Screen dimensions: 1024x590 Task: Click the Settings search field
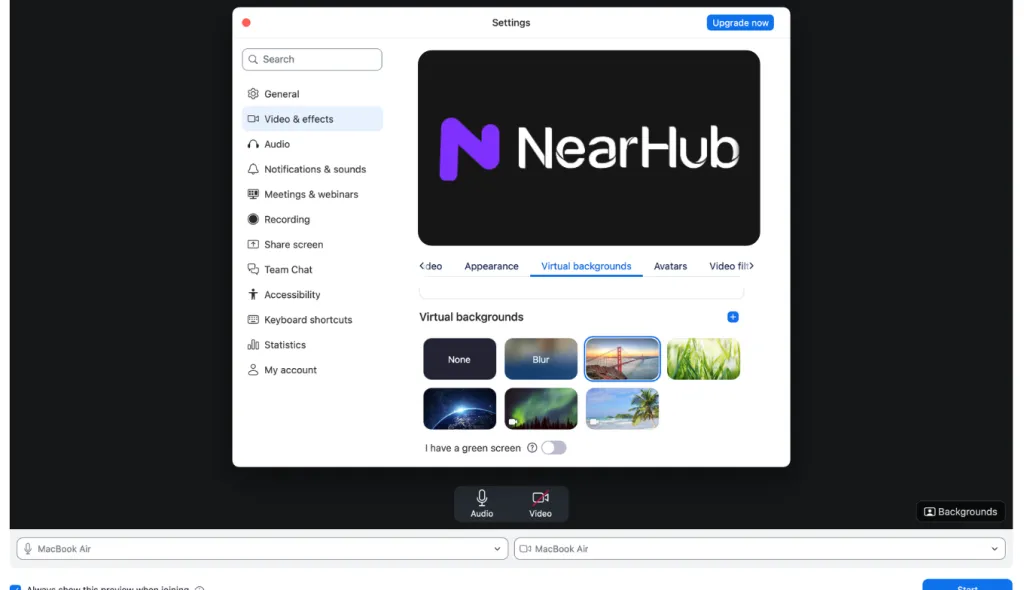click(x=312, y=59)
